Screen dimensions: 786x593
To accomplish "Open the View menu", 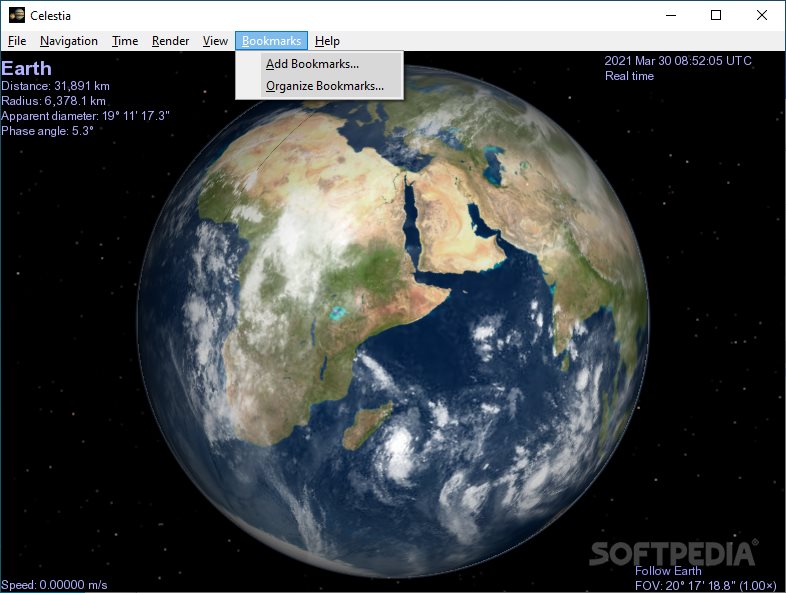I will coord(215,41).
